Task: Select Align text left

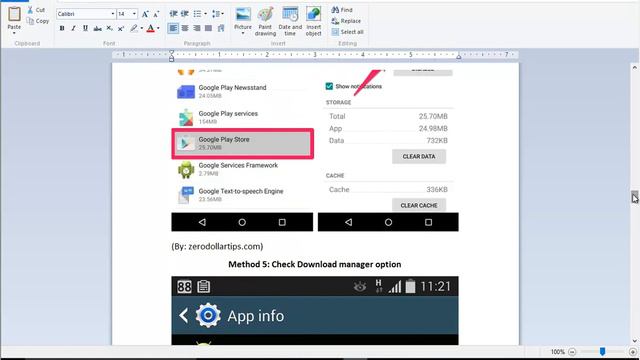Action: tap(173, 28)
